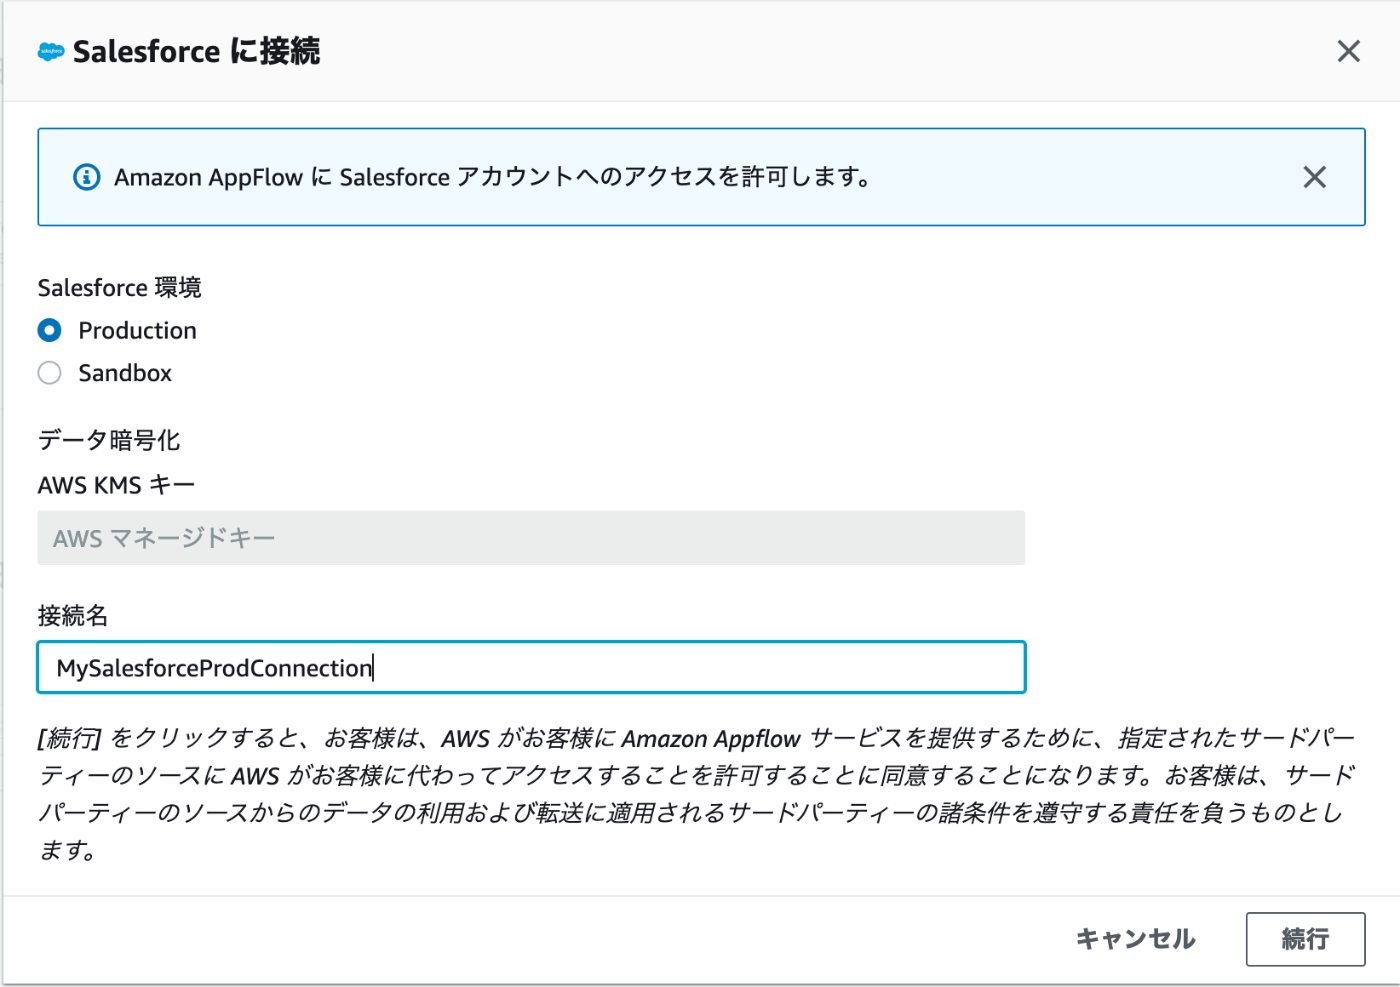The image size is (1400, 987).
Task: Close the Salesforce connection dialog
Action: (x=1348, y=51)
